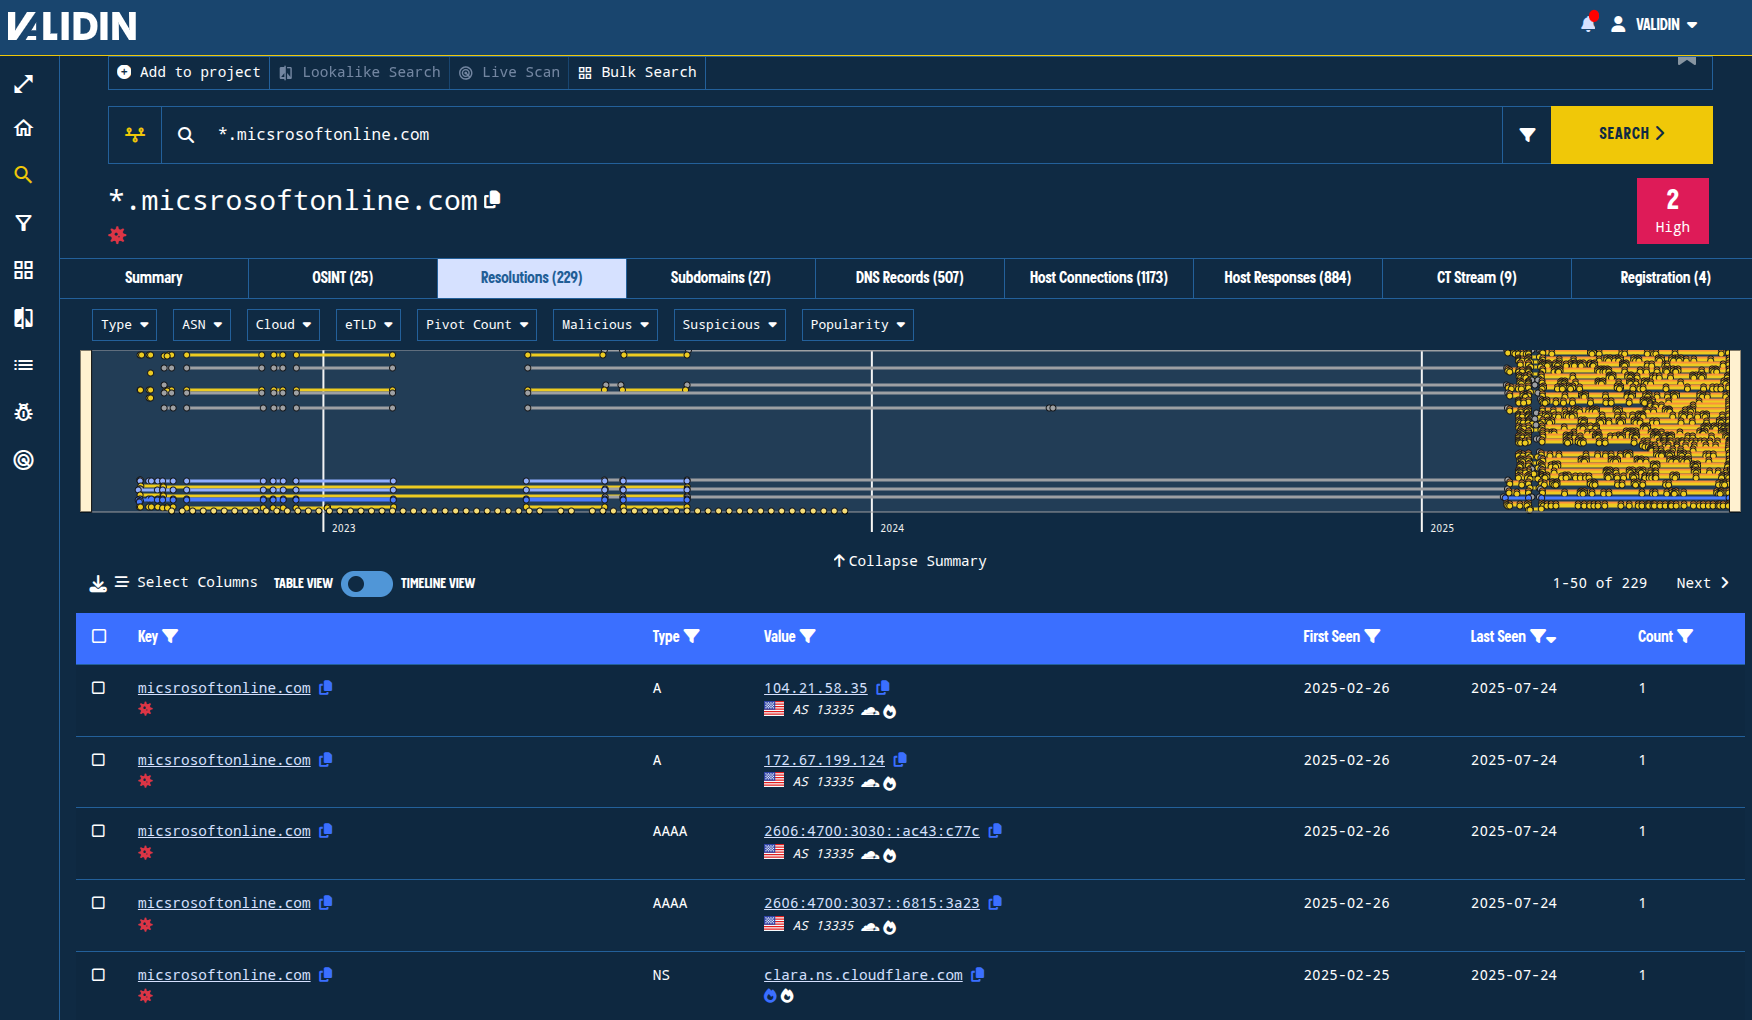Open the target radar icon in sidebar

(x=24, y=460)
